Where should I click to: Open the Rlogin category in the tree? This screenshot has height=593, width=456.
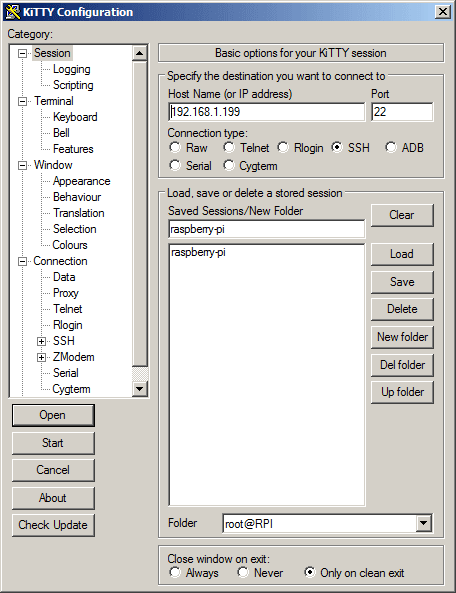click(67, 325)
